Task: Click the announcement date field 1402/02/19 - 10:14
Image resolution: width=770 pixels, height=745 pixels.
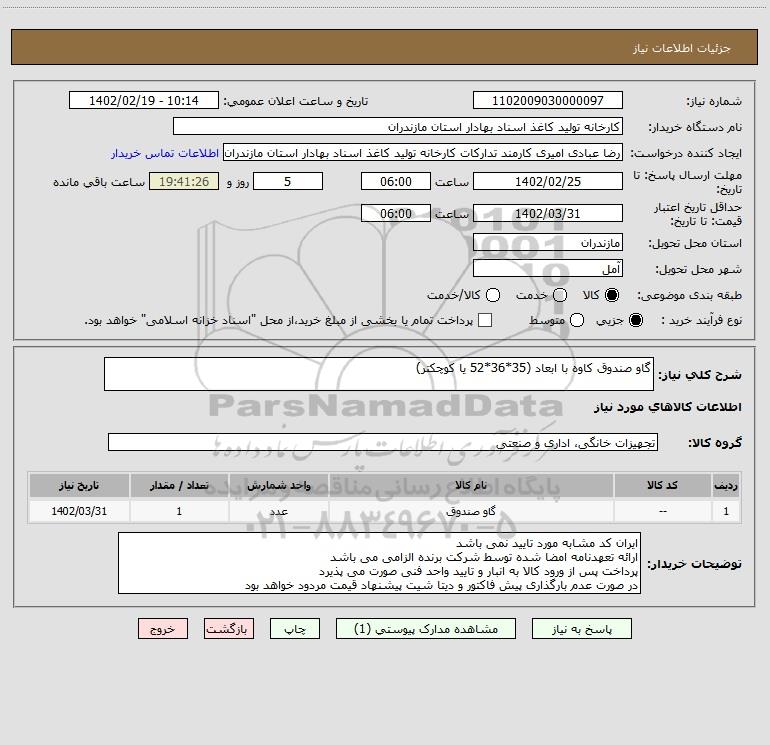Action: [x=144, y=101]
